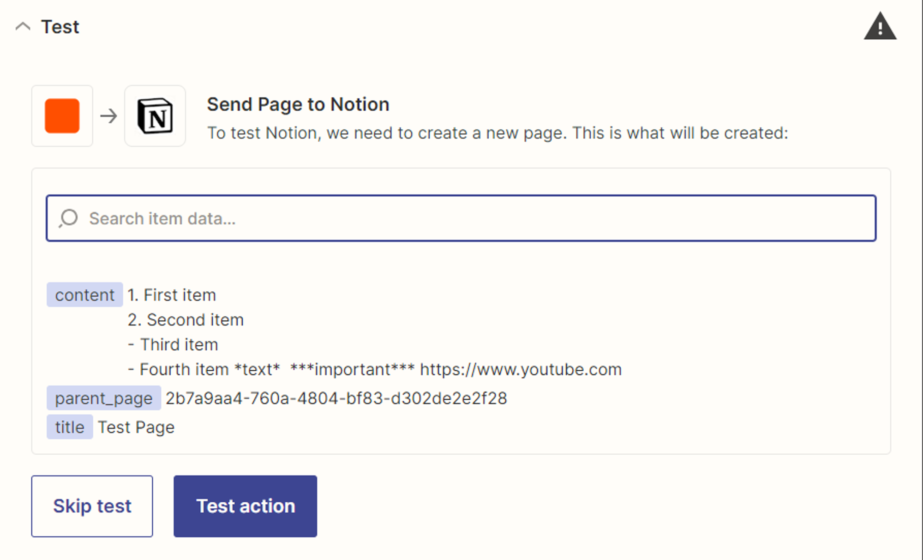Image resolution: width=923 pixels, height=560 pixels.
Task: Click the 'Test' section header label
Action: (x=60, y=27)
